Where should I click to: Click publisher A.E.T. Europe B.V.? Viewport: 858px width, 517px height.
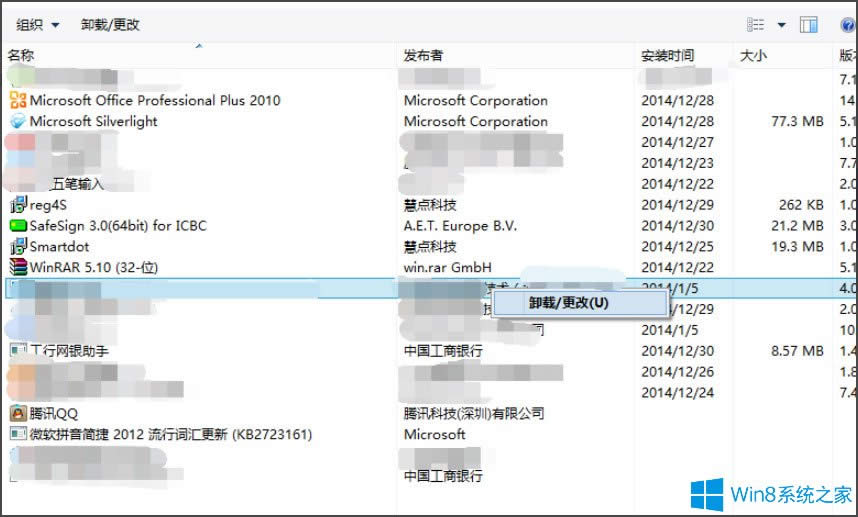coord(460,225)
